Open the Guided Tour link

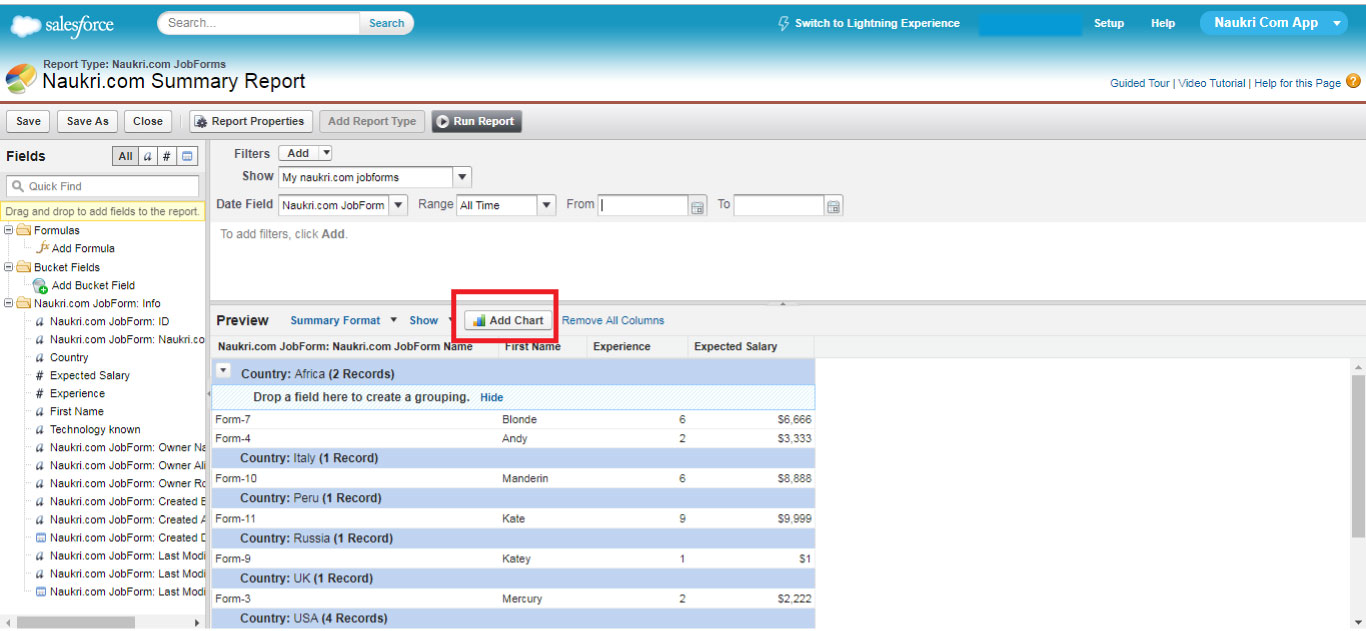(x=1139, y=83)
